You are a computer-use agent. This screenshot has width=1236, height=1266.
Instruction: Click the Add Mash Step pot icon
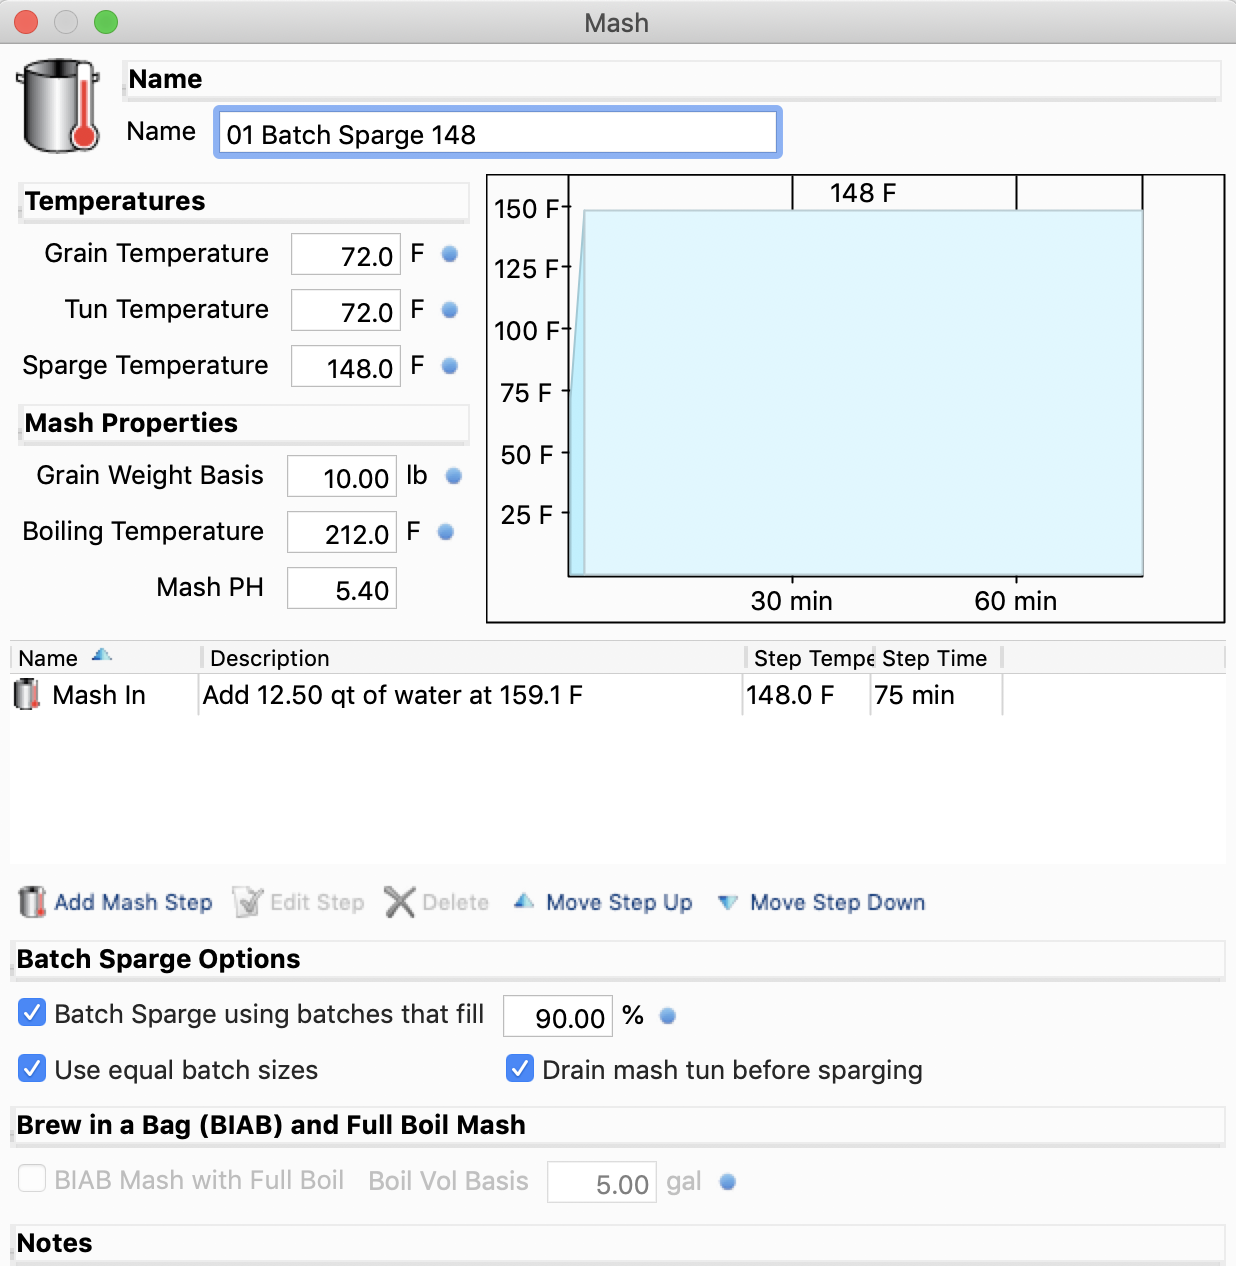pos(32,902)
